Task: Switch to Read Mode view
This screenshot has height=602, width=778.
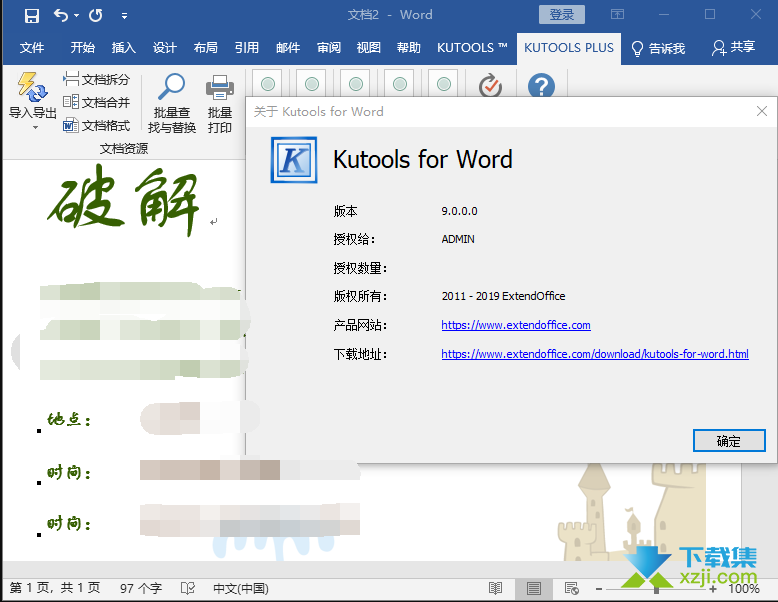Action: tap(495, 589)
